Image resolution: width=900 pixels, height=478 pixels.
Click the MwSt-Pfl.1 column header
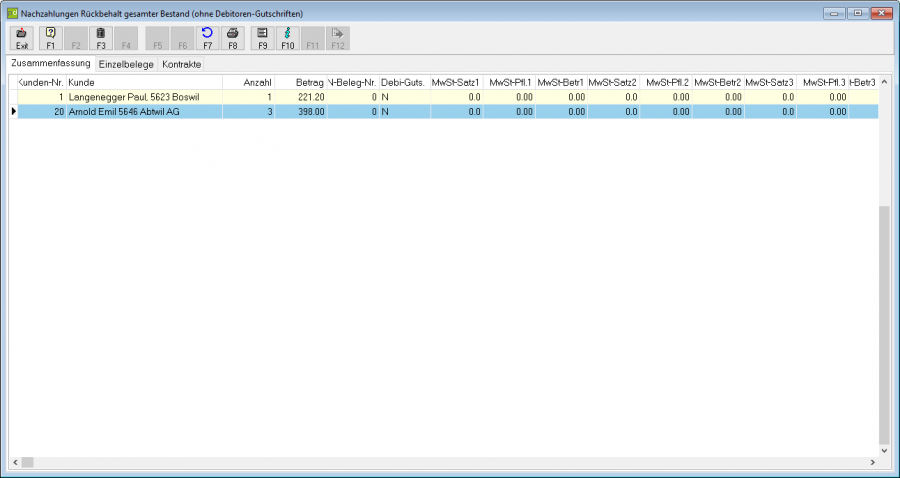pyautogui.click(x=509, y=83)
